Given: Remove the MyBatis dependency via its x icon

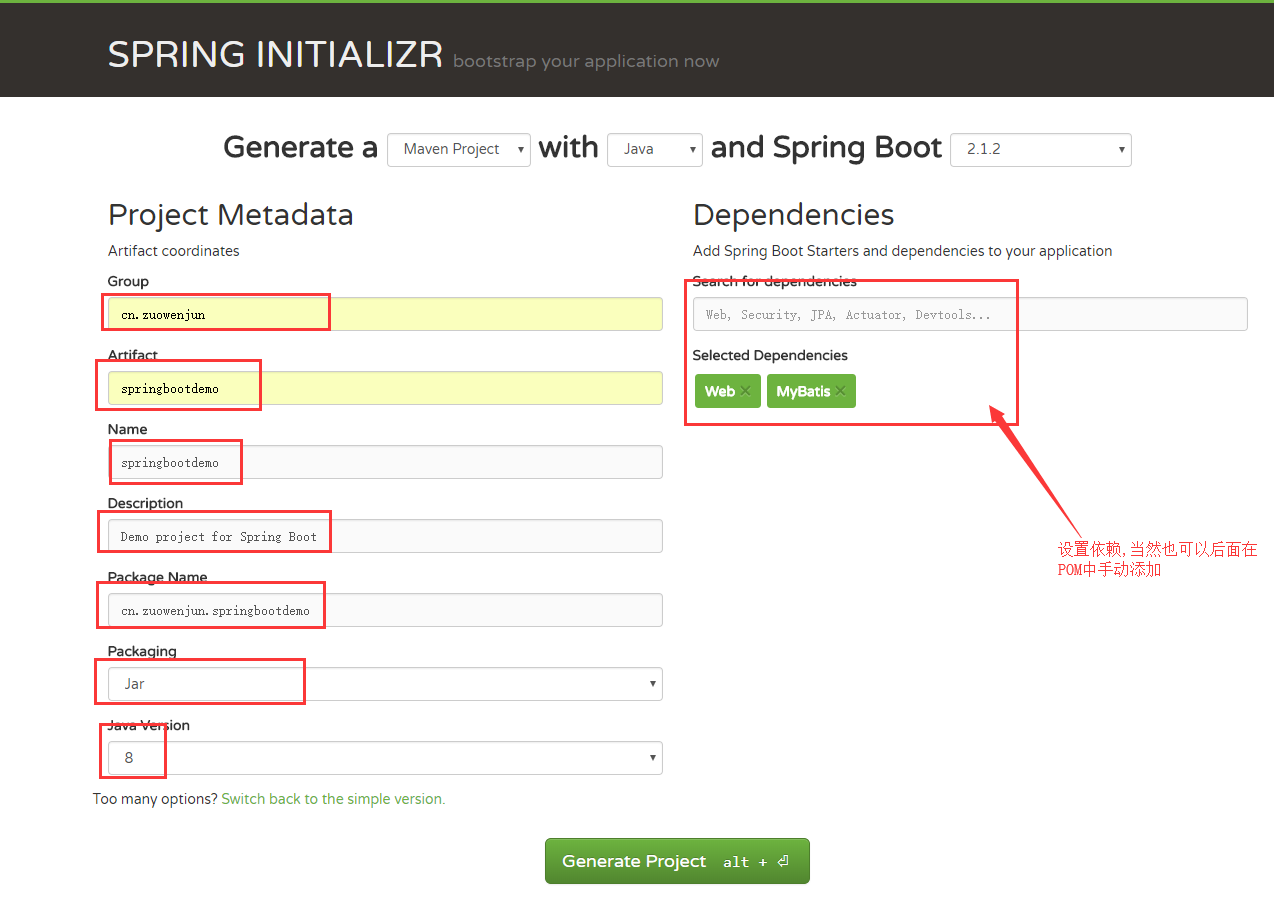Looking at the screenshot, I should point(840,391).
